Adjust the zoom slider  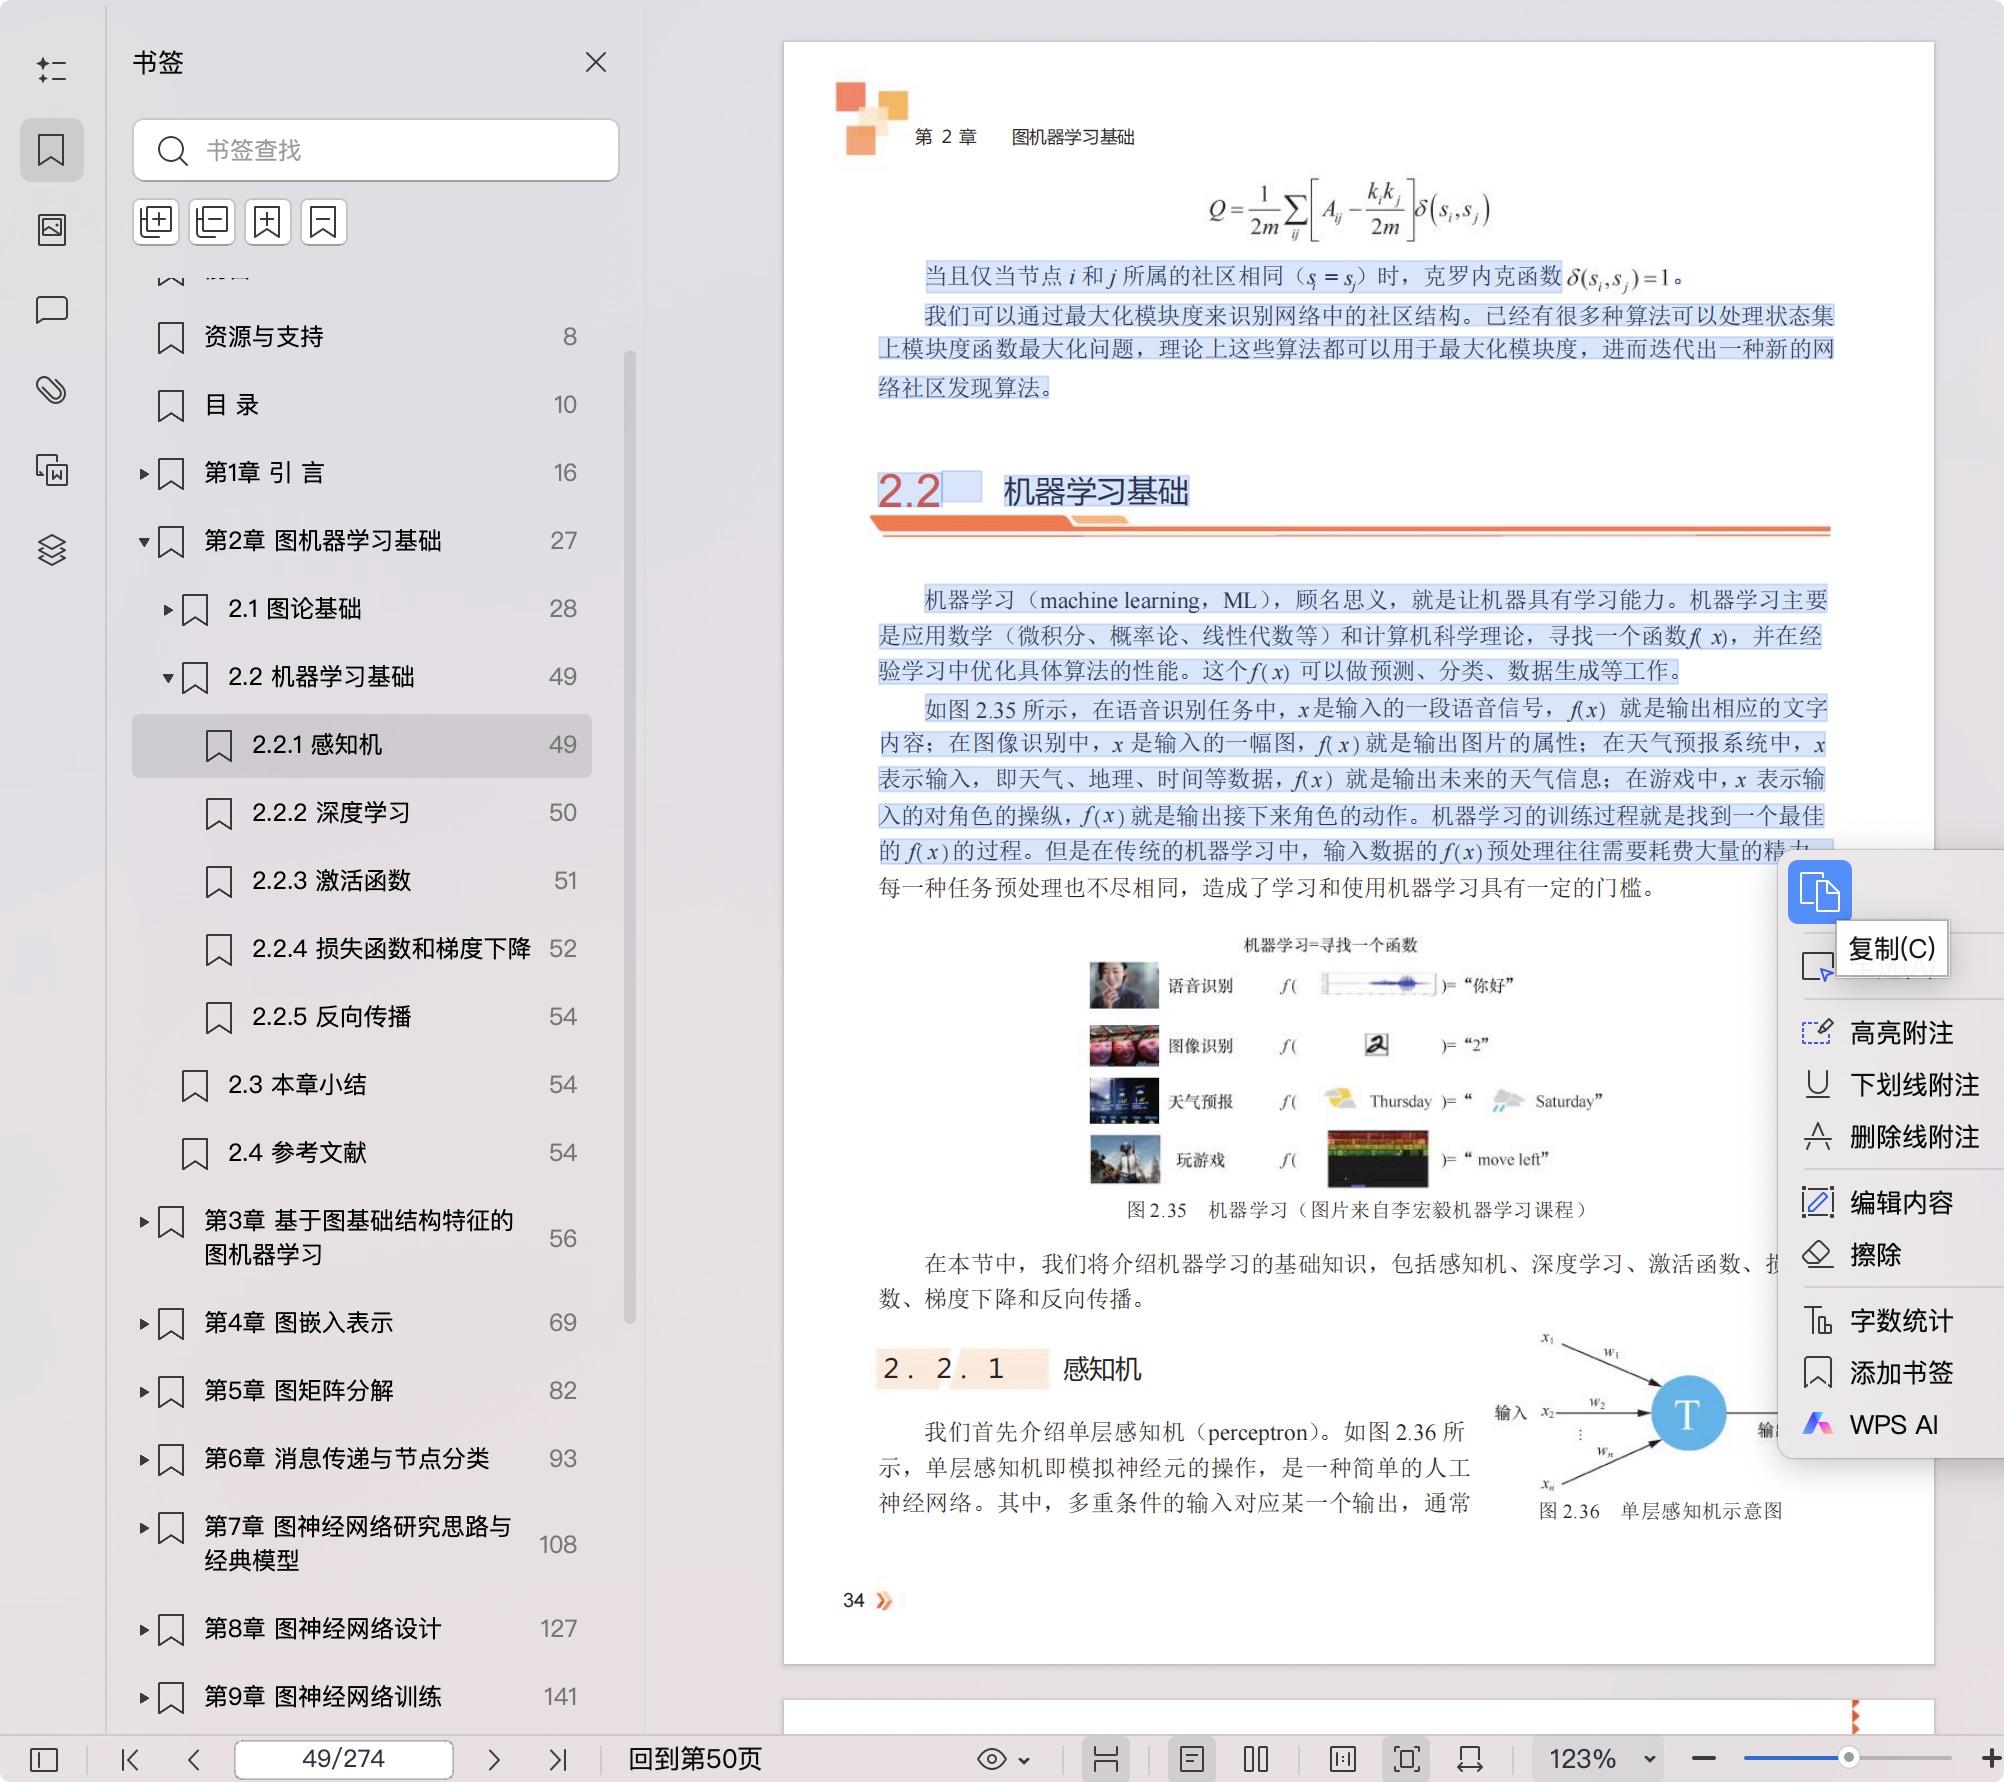click(x=1848, y=1757)
